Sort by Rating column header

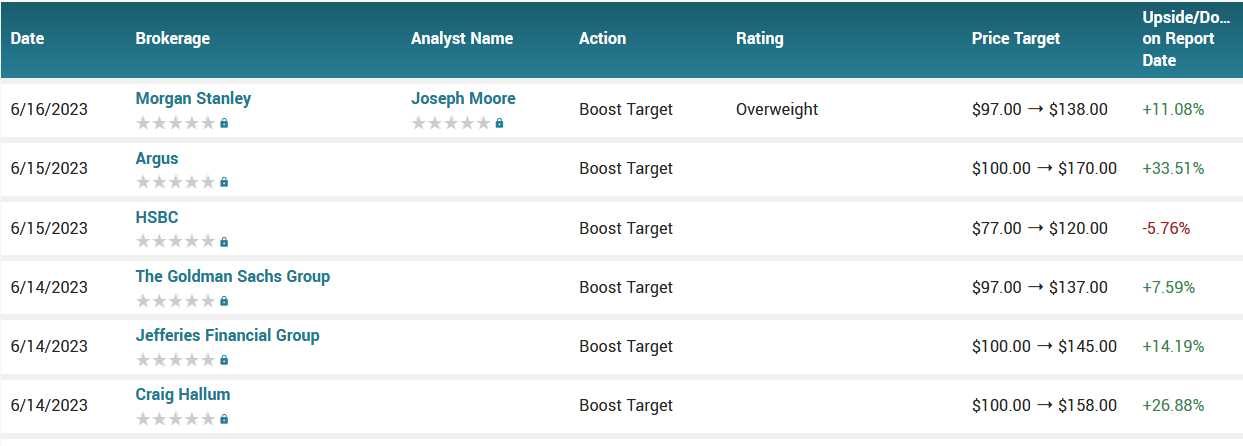(759, 39)
